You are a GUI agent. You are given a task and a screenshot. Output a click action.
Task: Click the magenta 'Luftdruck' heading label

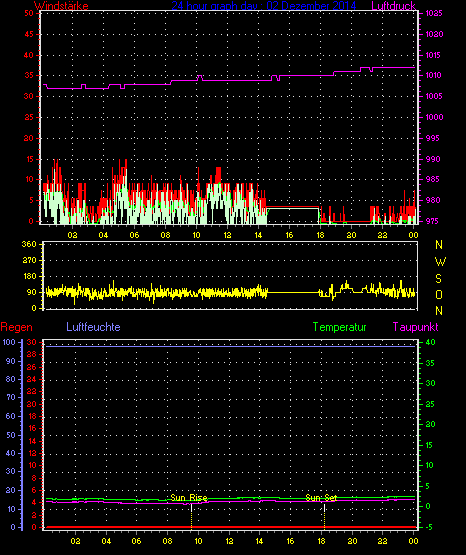point(393,6)
